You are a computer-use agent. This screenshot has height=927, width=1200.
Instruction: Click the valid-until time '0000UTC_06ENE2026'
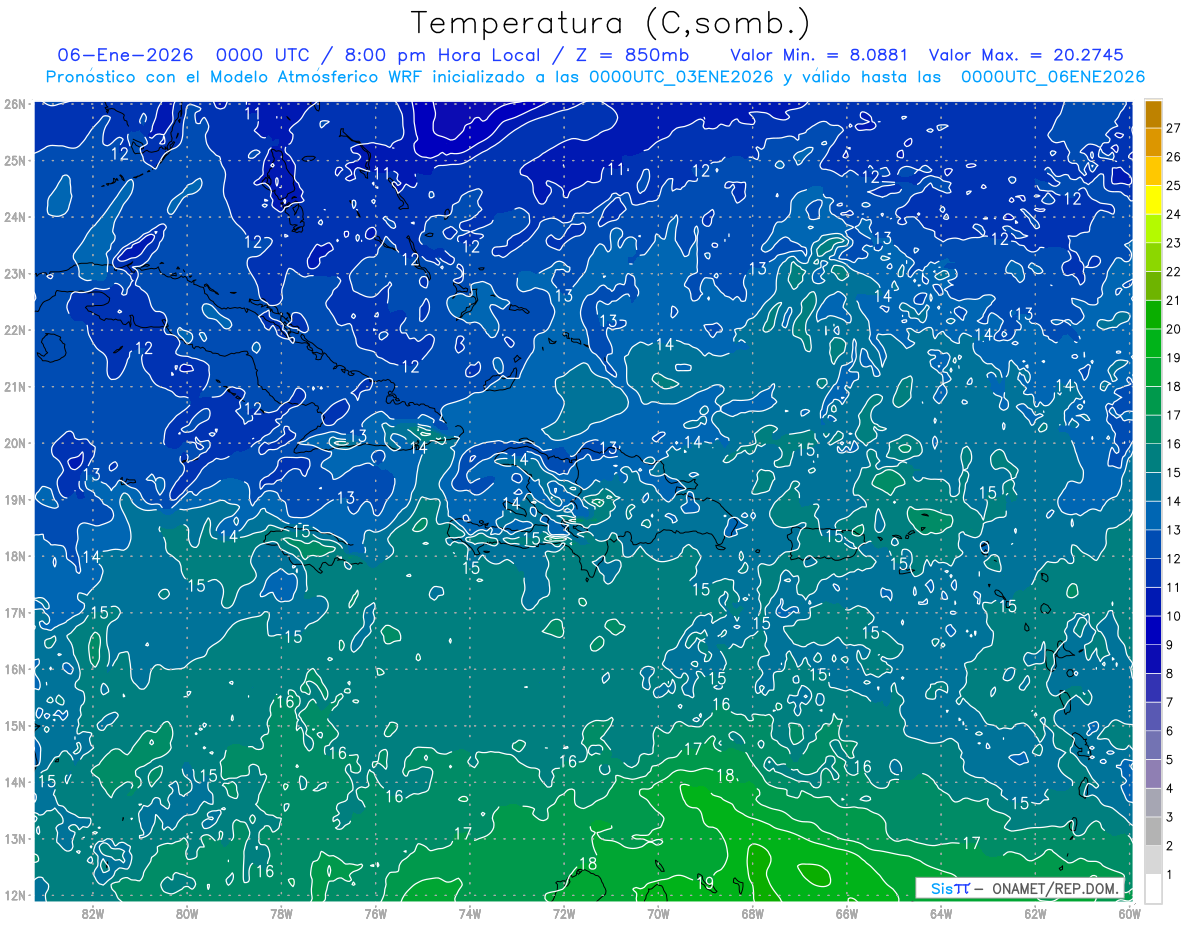pyautogui.click(x=1053, y=77)
